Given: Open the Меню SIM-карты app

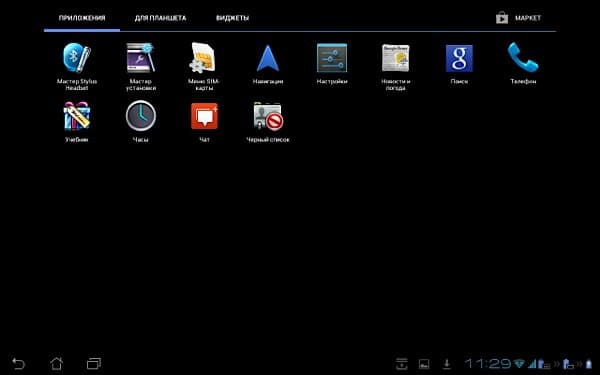Looking at the screenshot, I should [204, 66].
